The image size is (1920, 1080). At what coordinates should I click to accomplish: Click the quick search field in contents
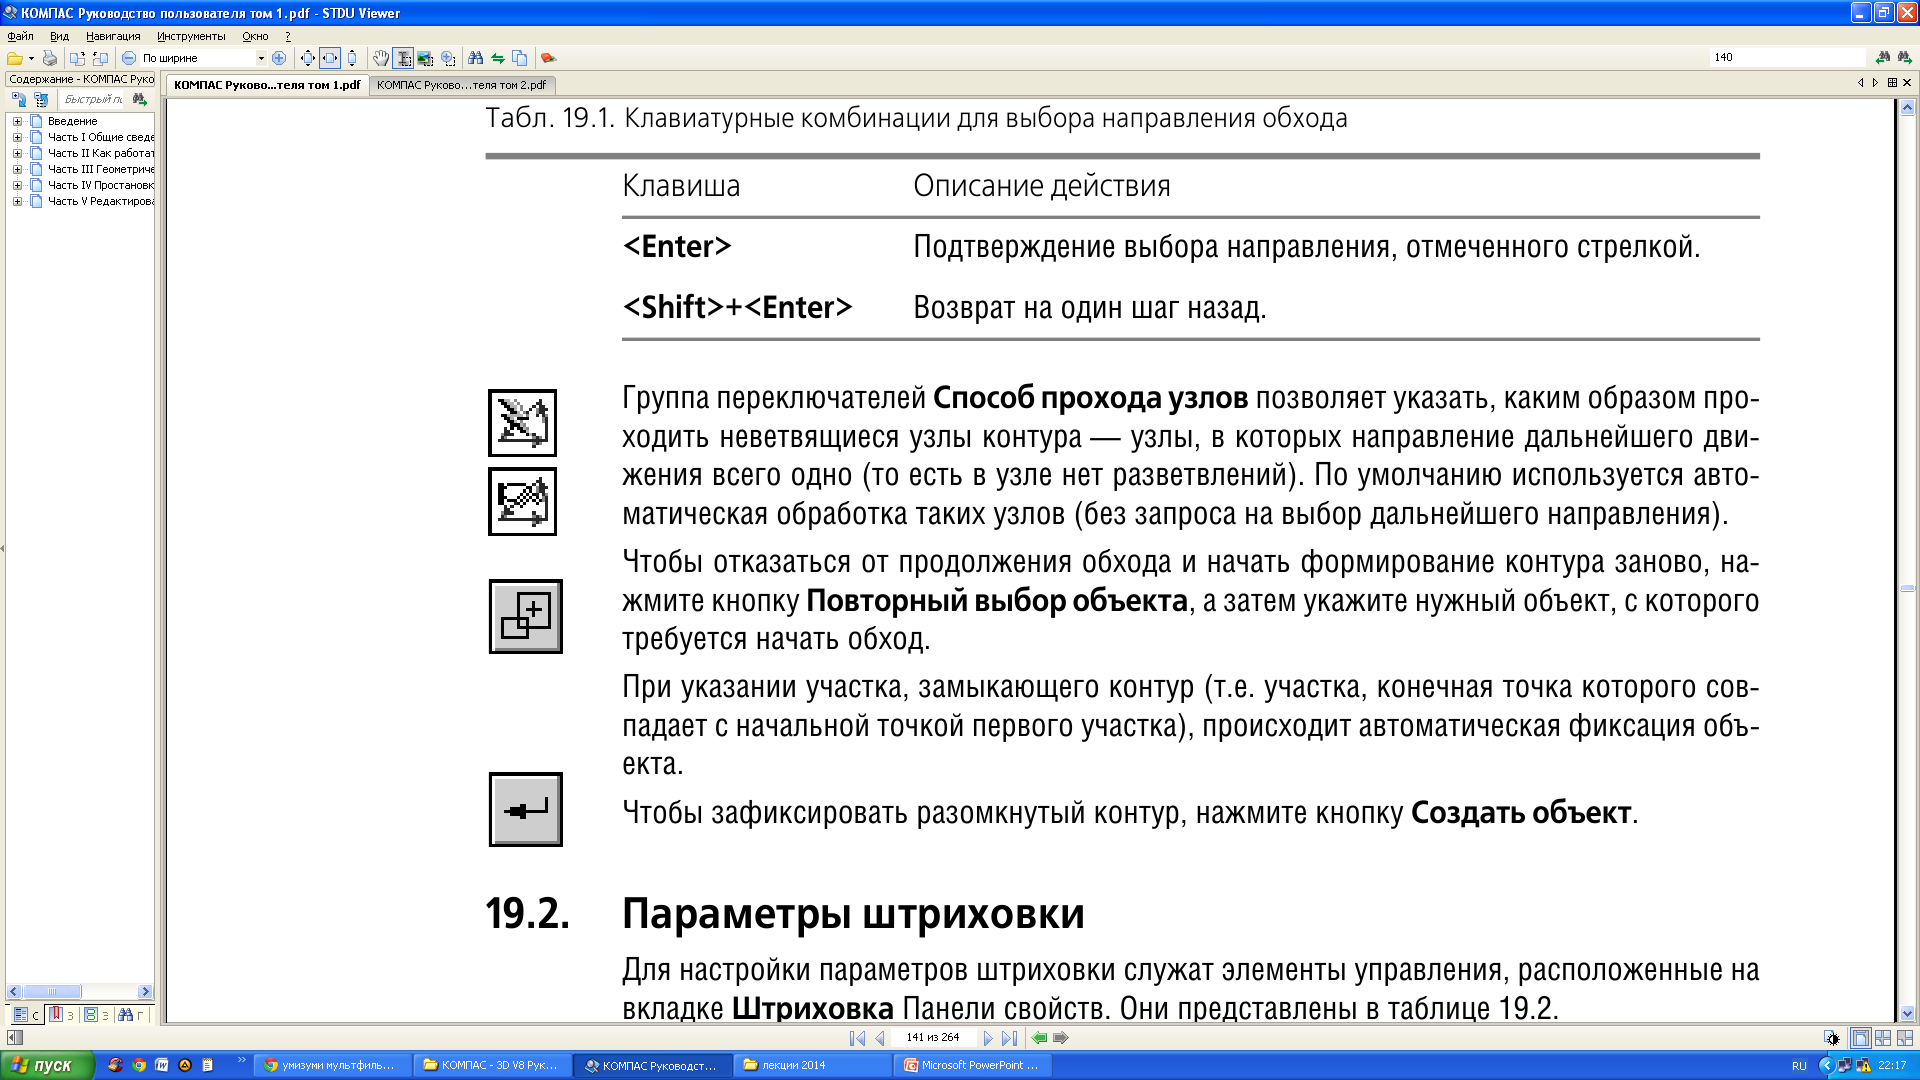point(92,99)
